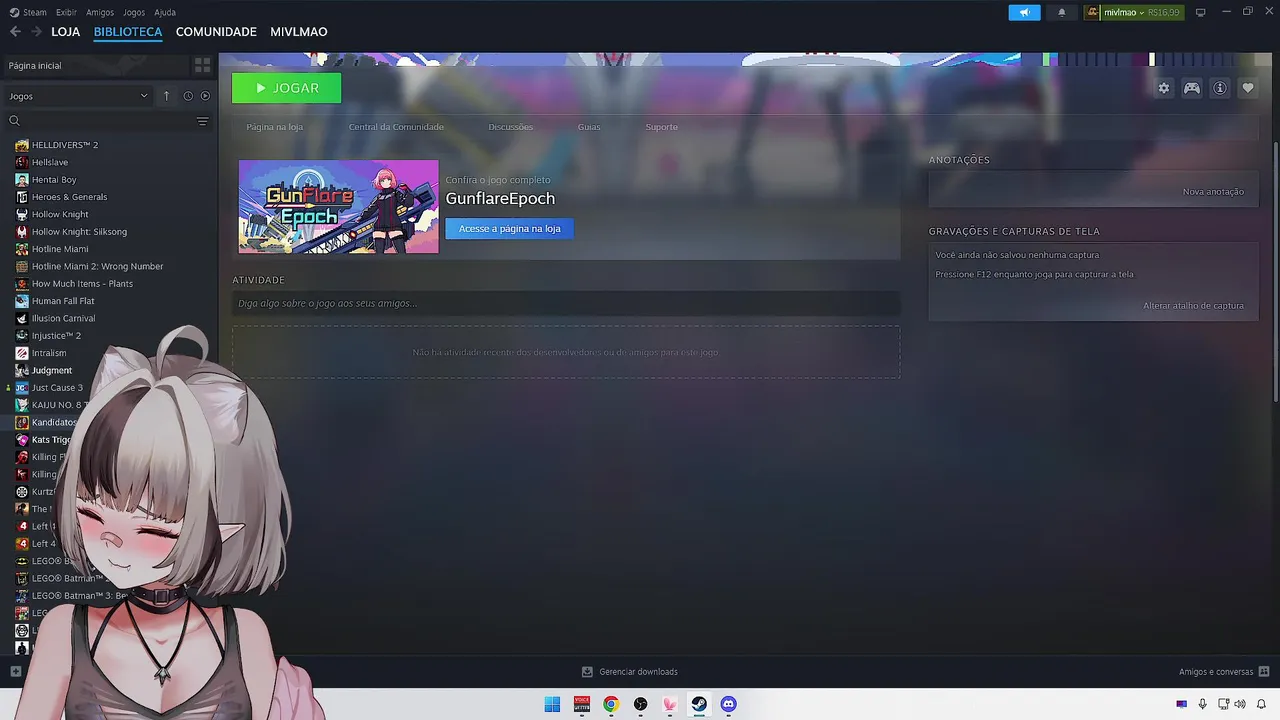
Task: Open Discord from taskbar
Action: pyautogui.click(x=729, y=704)
